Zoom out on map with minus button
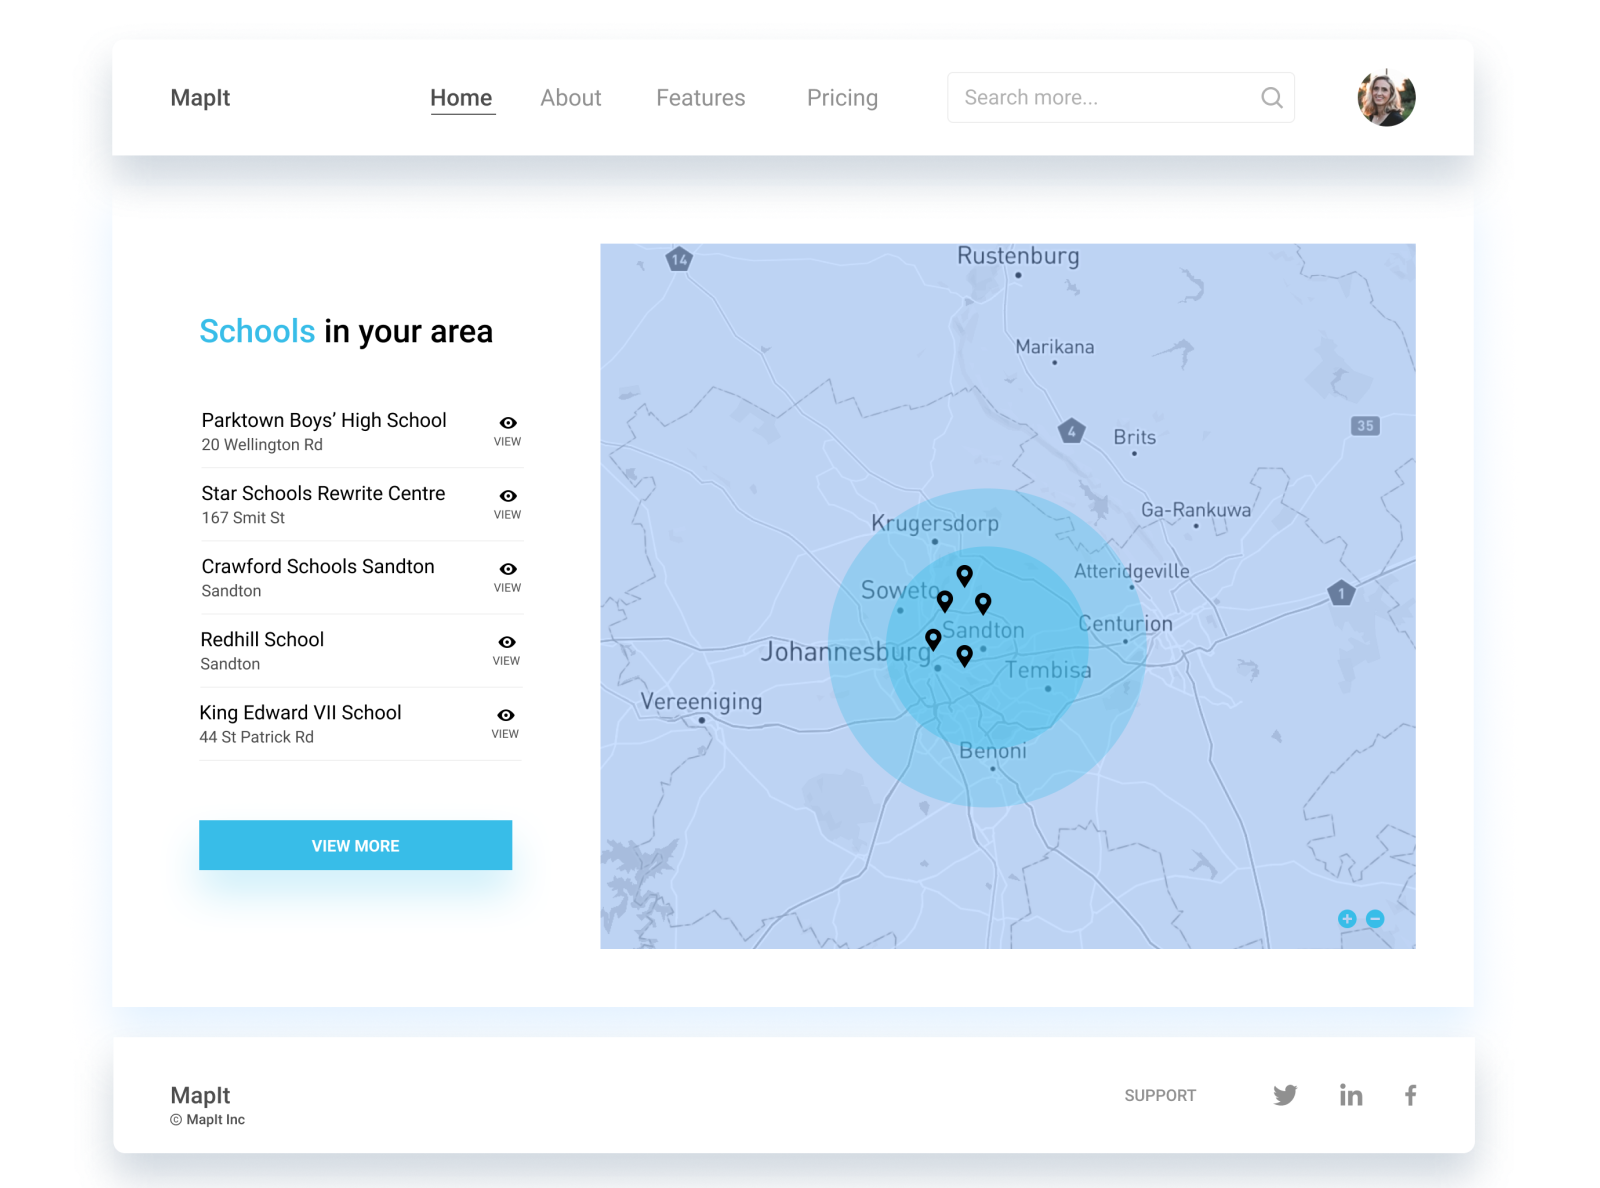 click(1375, 919)
